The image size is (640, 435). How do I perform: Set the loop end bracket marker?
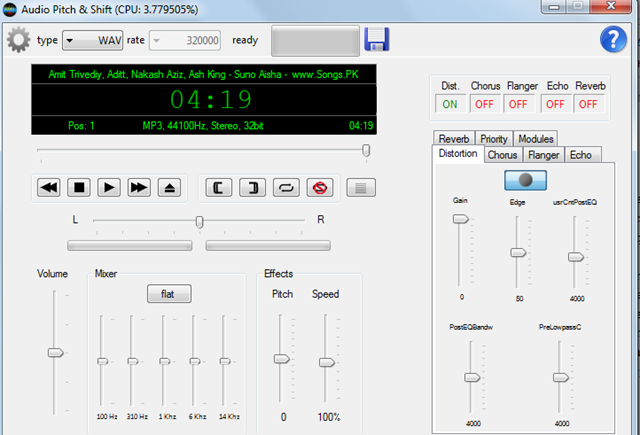[x=255, y=187]
